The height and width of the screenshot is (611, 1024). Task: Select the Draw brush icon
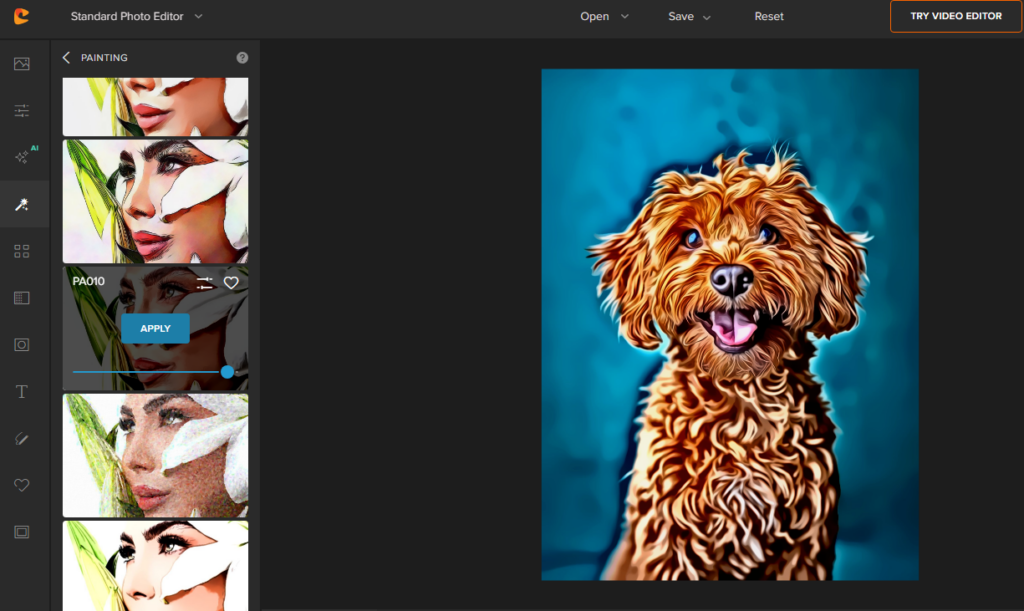pos(22,439)
